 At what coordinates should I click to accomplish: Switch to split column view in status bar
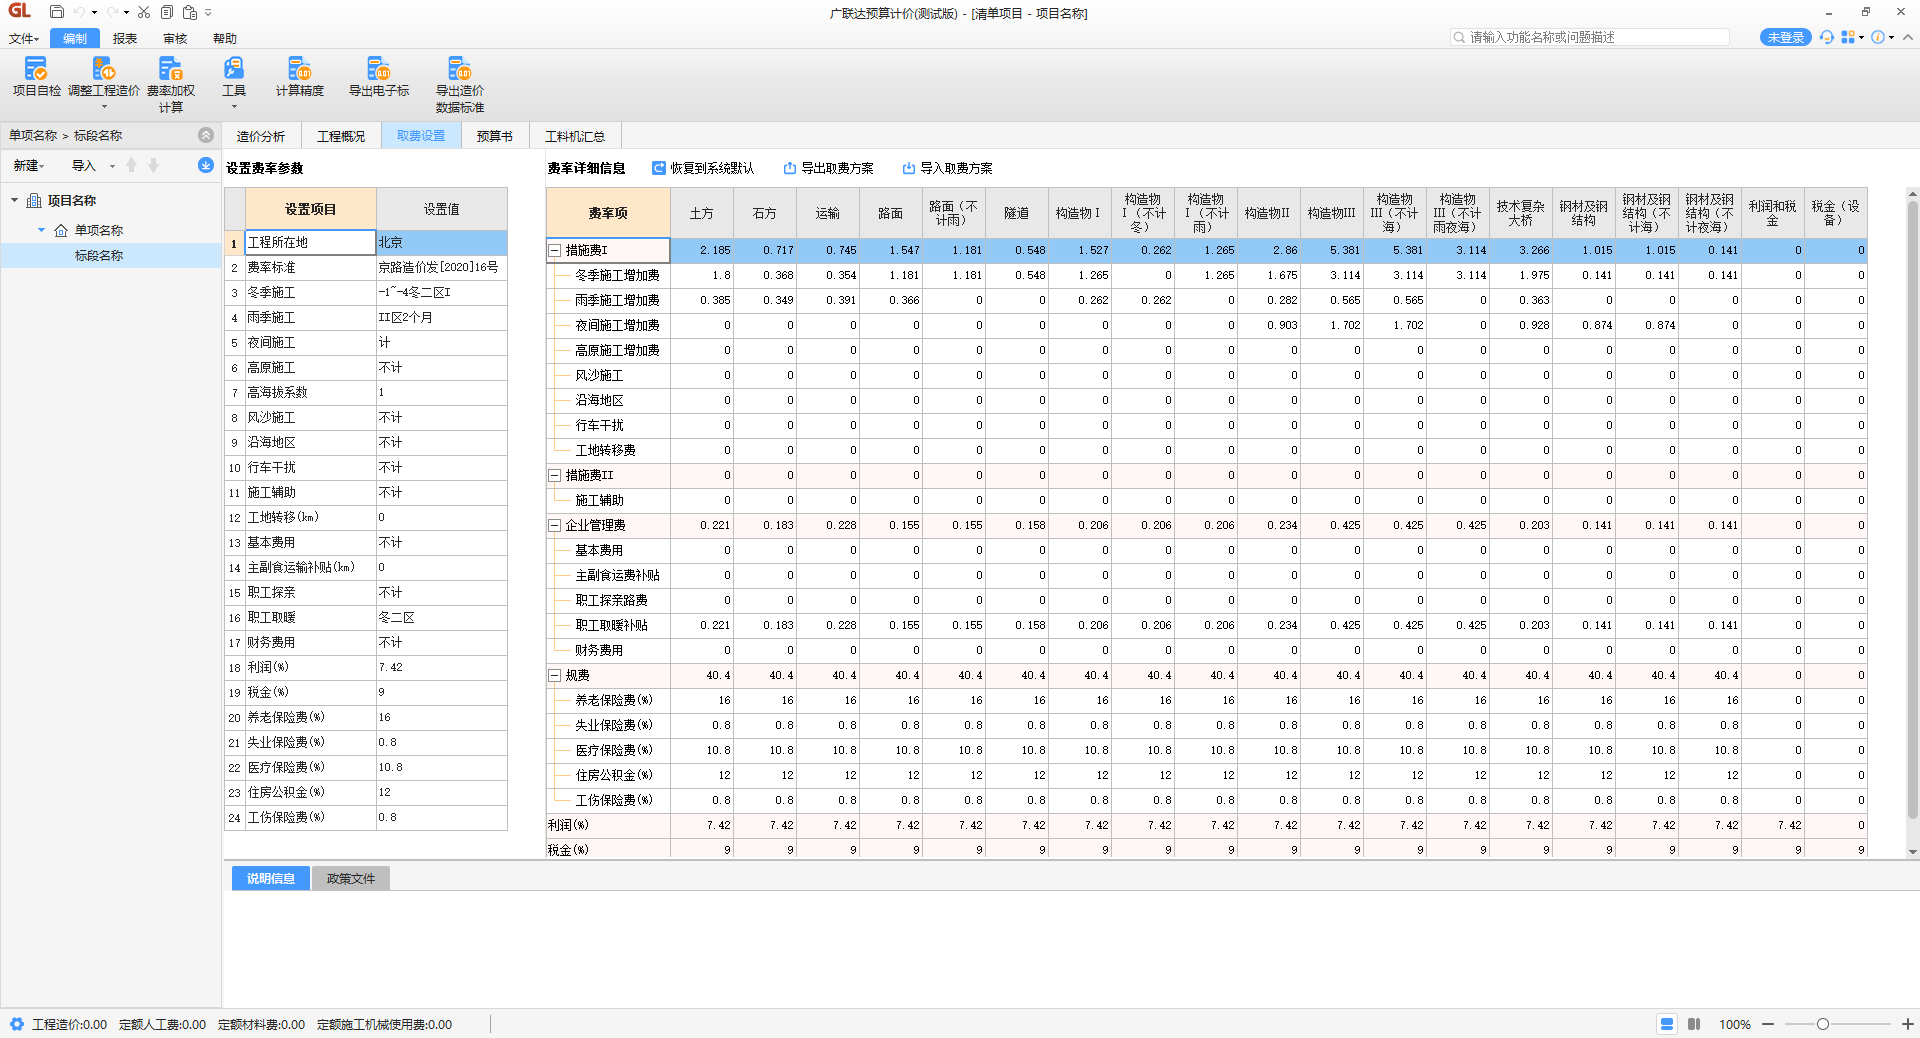(1694, 1024)
